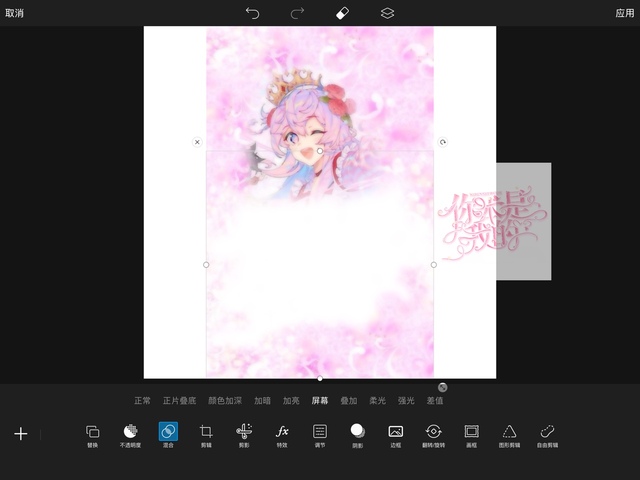Choose 强光 blend mode
The width and height of the screenshot is (640, 480).
406,401
